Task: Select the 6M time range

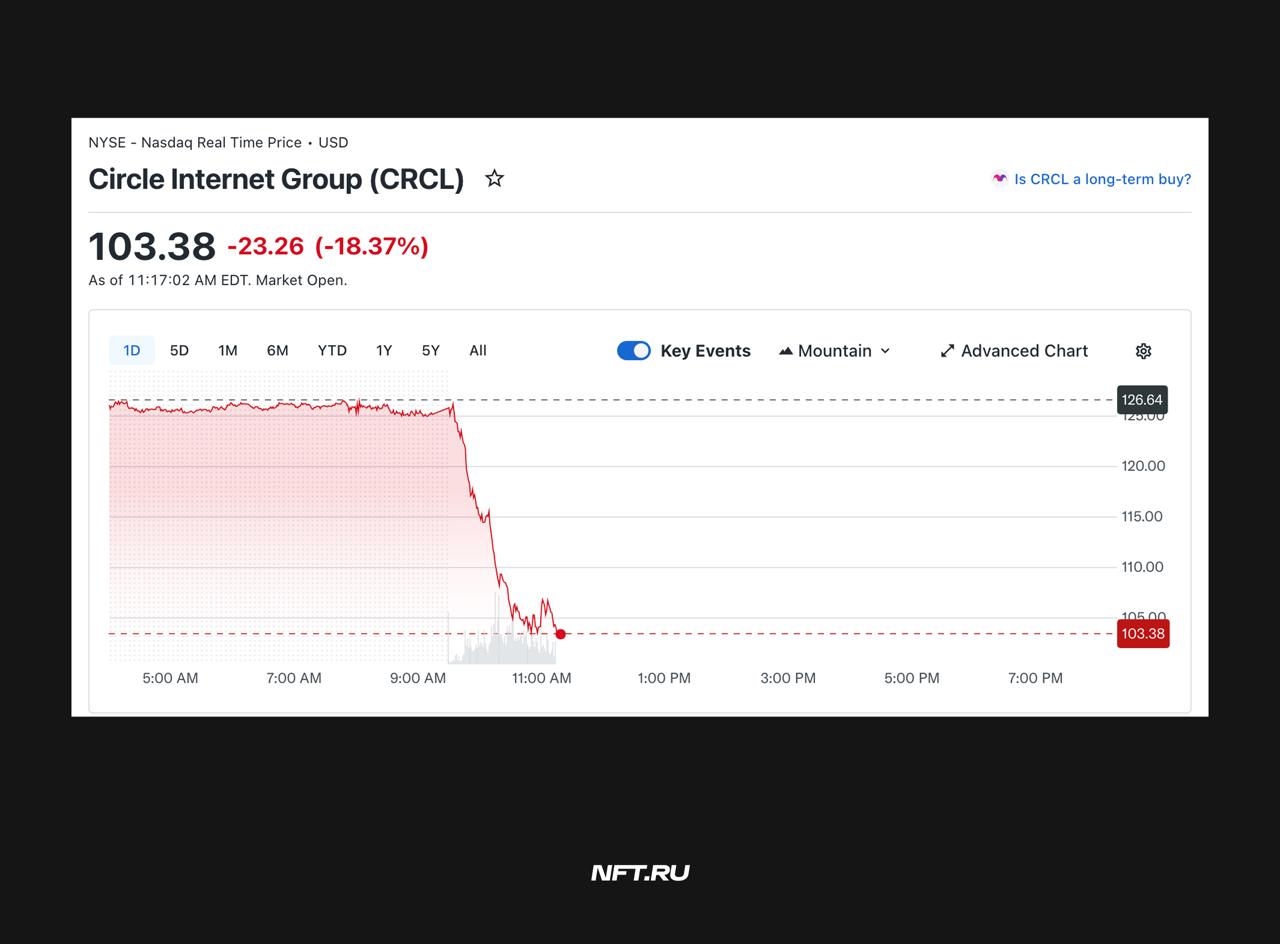Action: pos(277,350)
